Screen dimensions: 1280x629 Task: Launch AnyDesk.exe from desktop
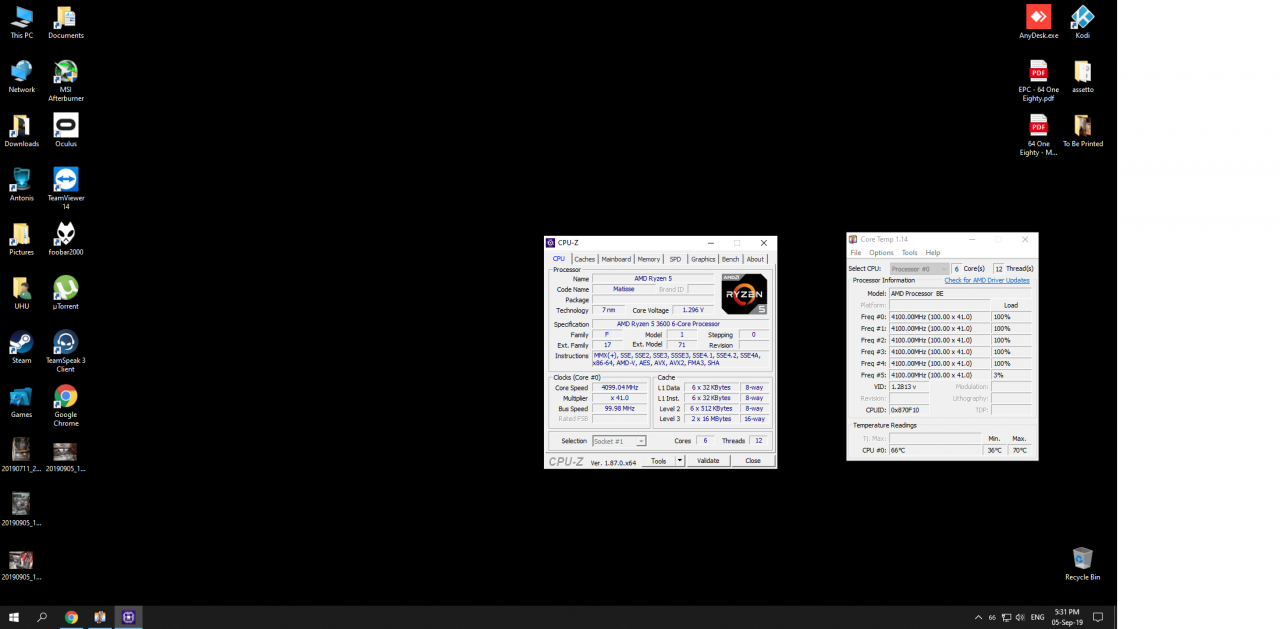coord(1038,22)
